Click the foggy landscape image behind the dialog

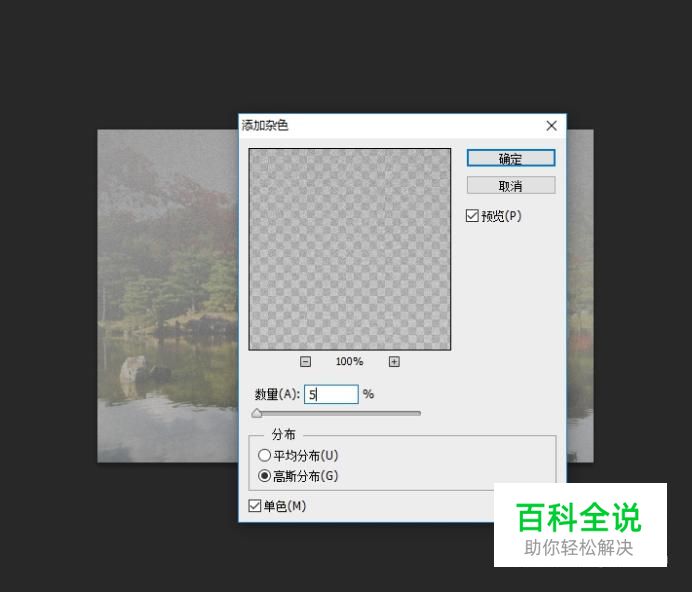pyautogui.click(x=168, y=296)
